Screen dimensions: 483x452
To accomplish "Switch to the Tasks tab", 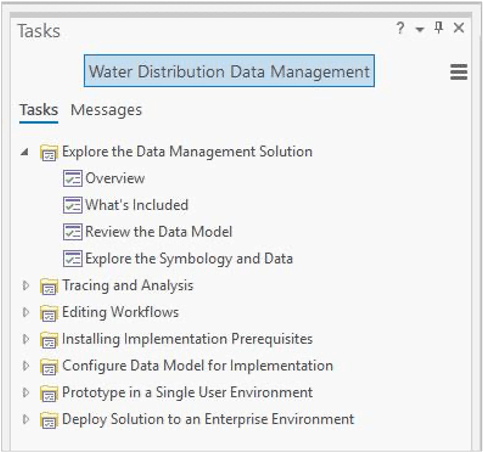I will point(39,110).
